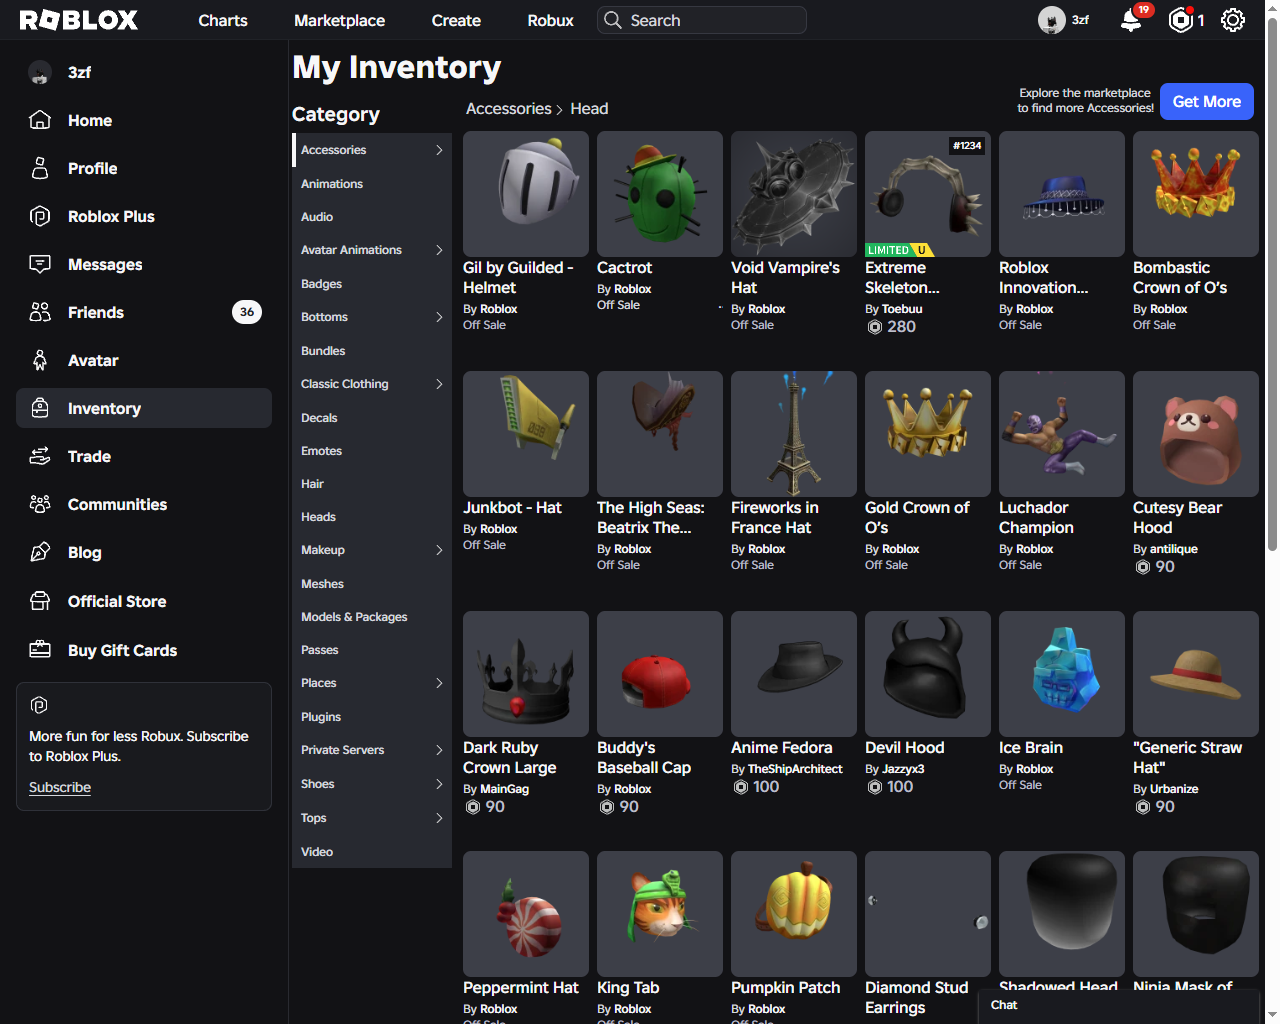Click the Trade sidebar icon
Image resolution: width=1280 pixels, height=1024 pixels.
point(40,456)
